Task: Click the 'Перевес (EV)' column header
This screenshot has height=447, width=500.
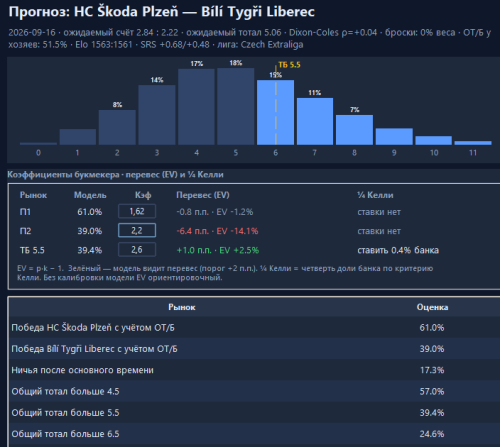Action: tap(203, 195)
